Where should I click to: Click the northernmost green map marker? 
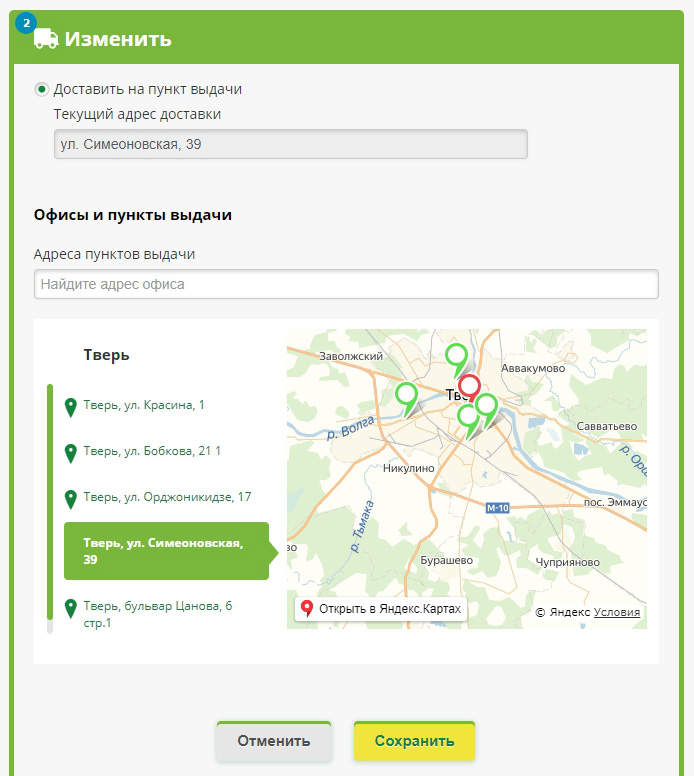pos(456,359)
